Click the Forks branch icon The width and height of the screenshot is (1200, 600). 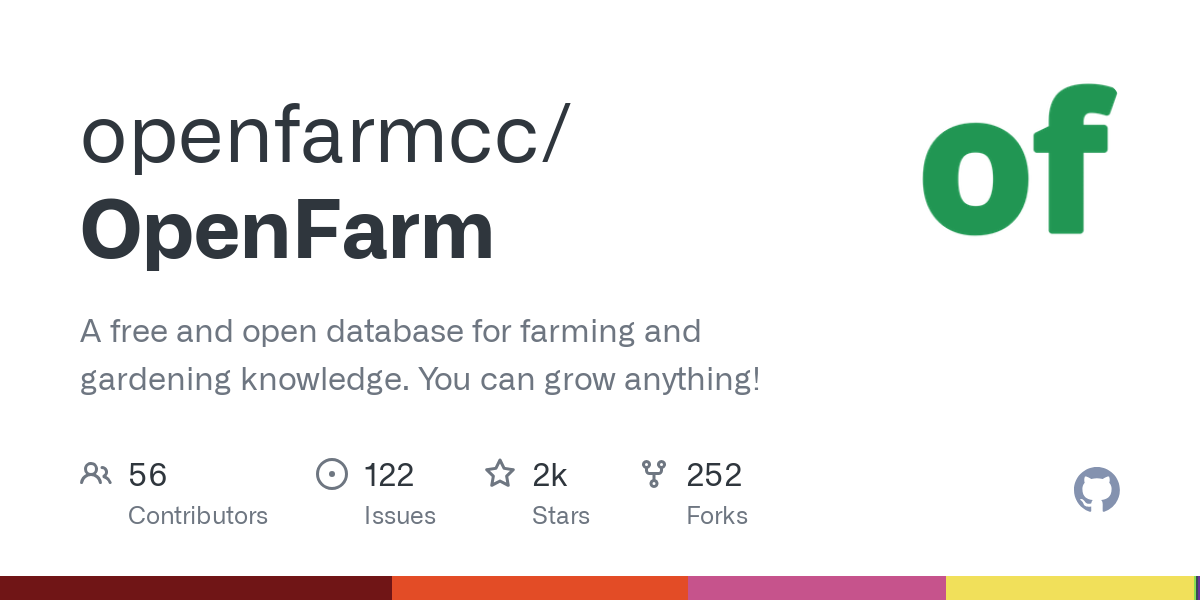click(654, 474)
